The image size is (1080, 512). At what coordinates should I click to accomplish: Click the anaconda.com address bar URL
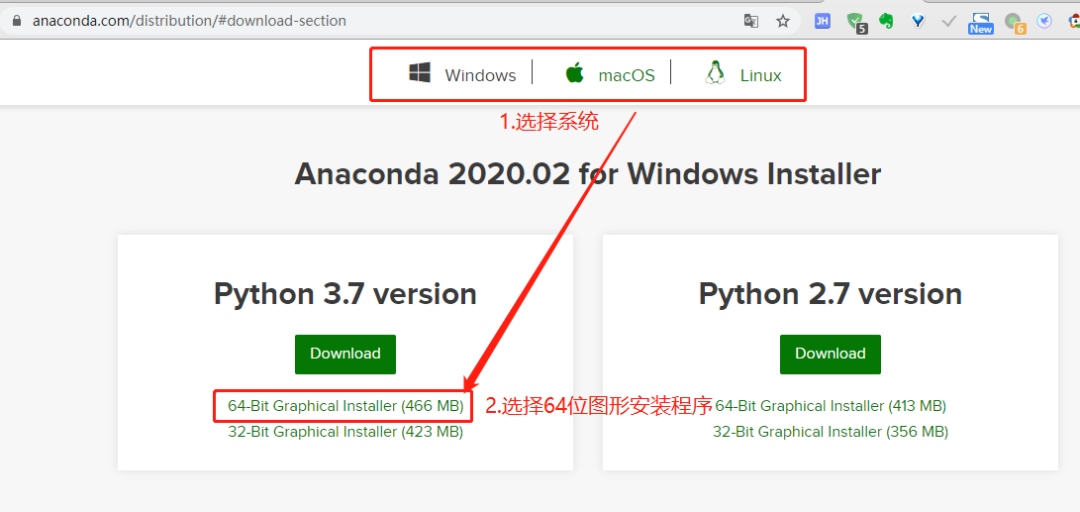[189, 21]
